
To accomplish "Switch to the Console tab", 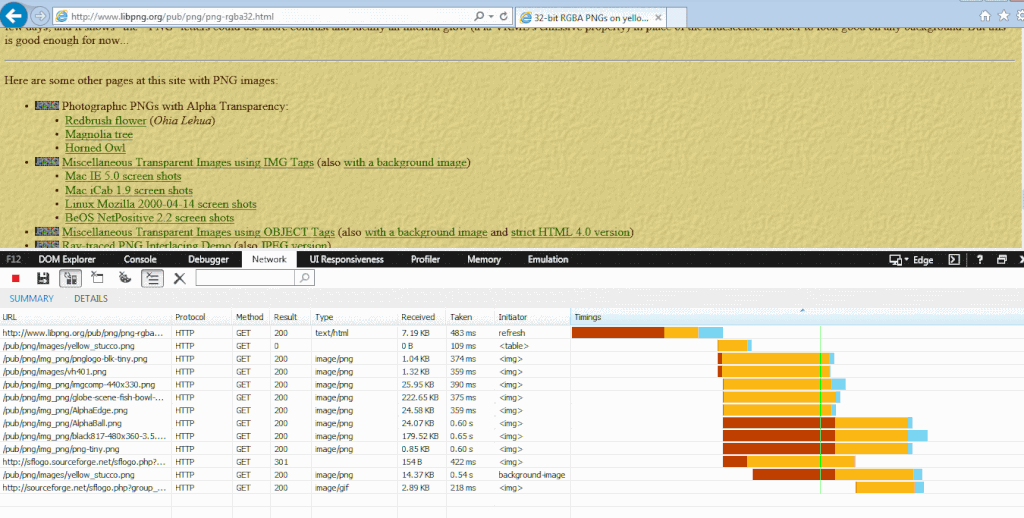I will [140, 259].
